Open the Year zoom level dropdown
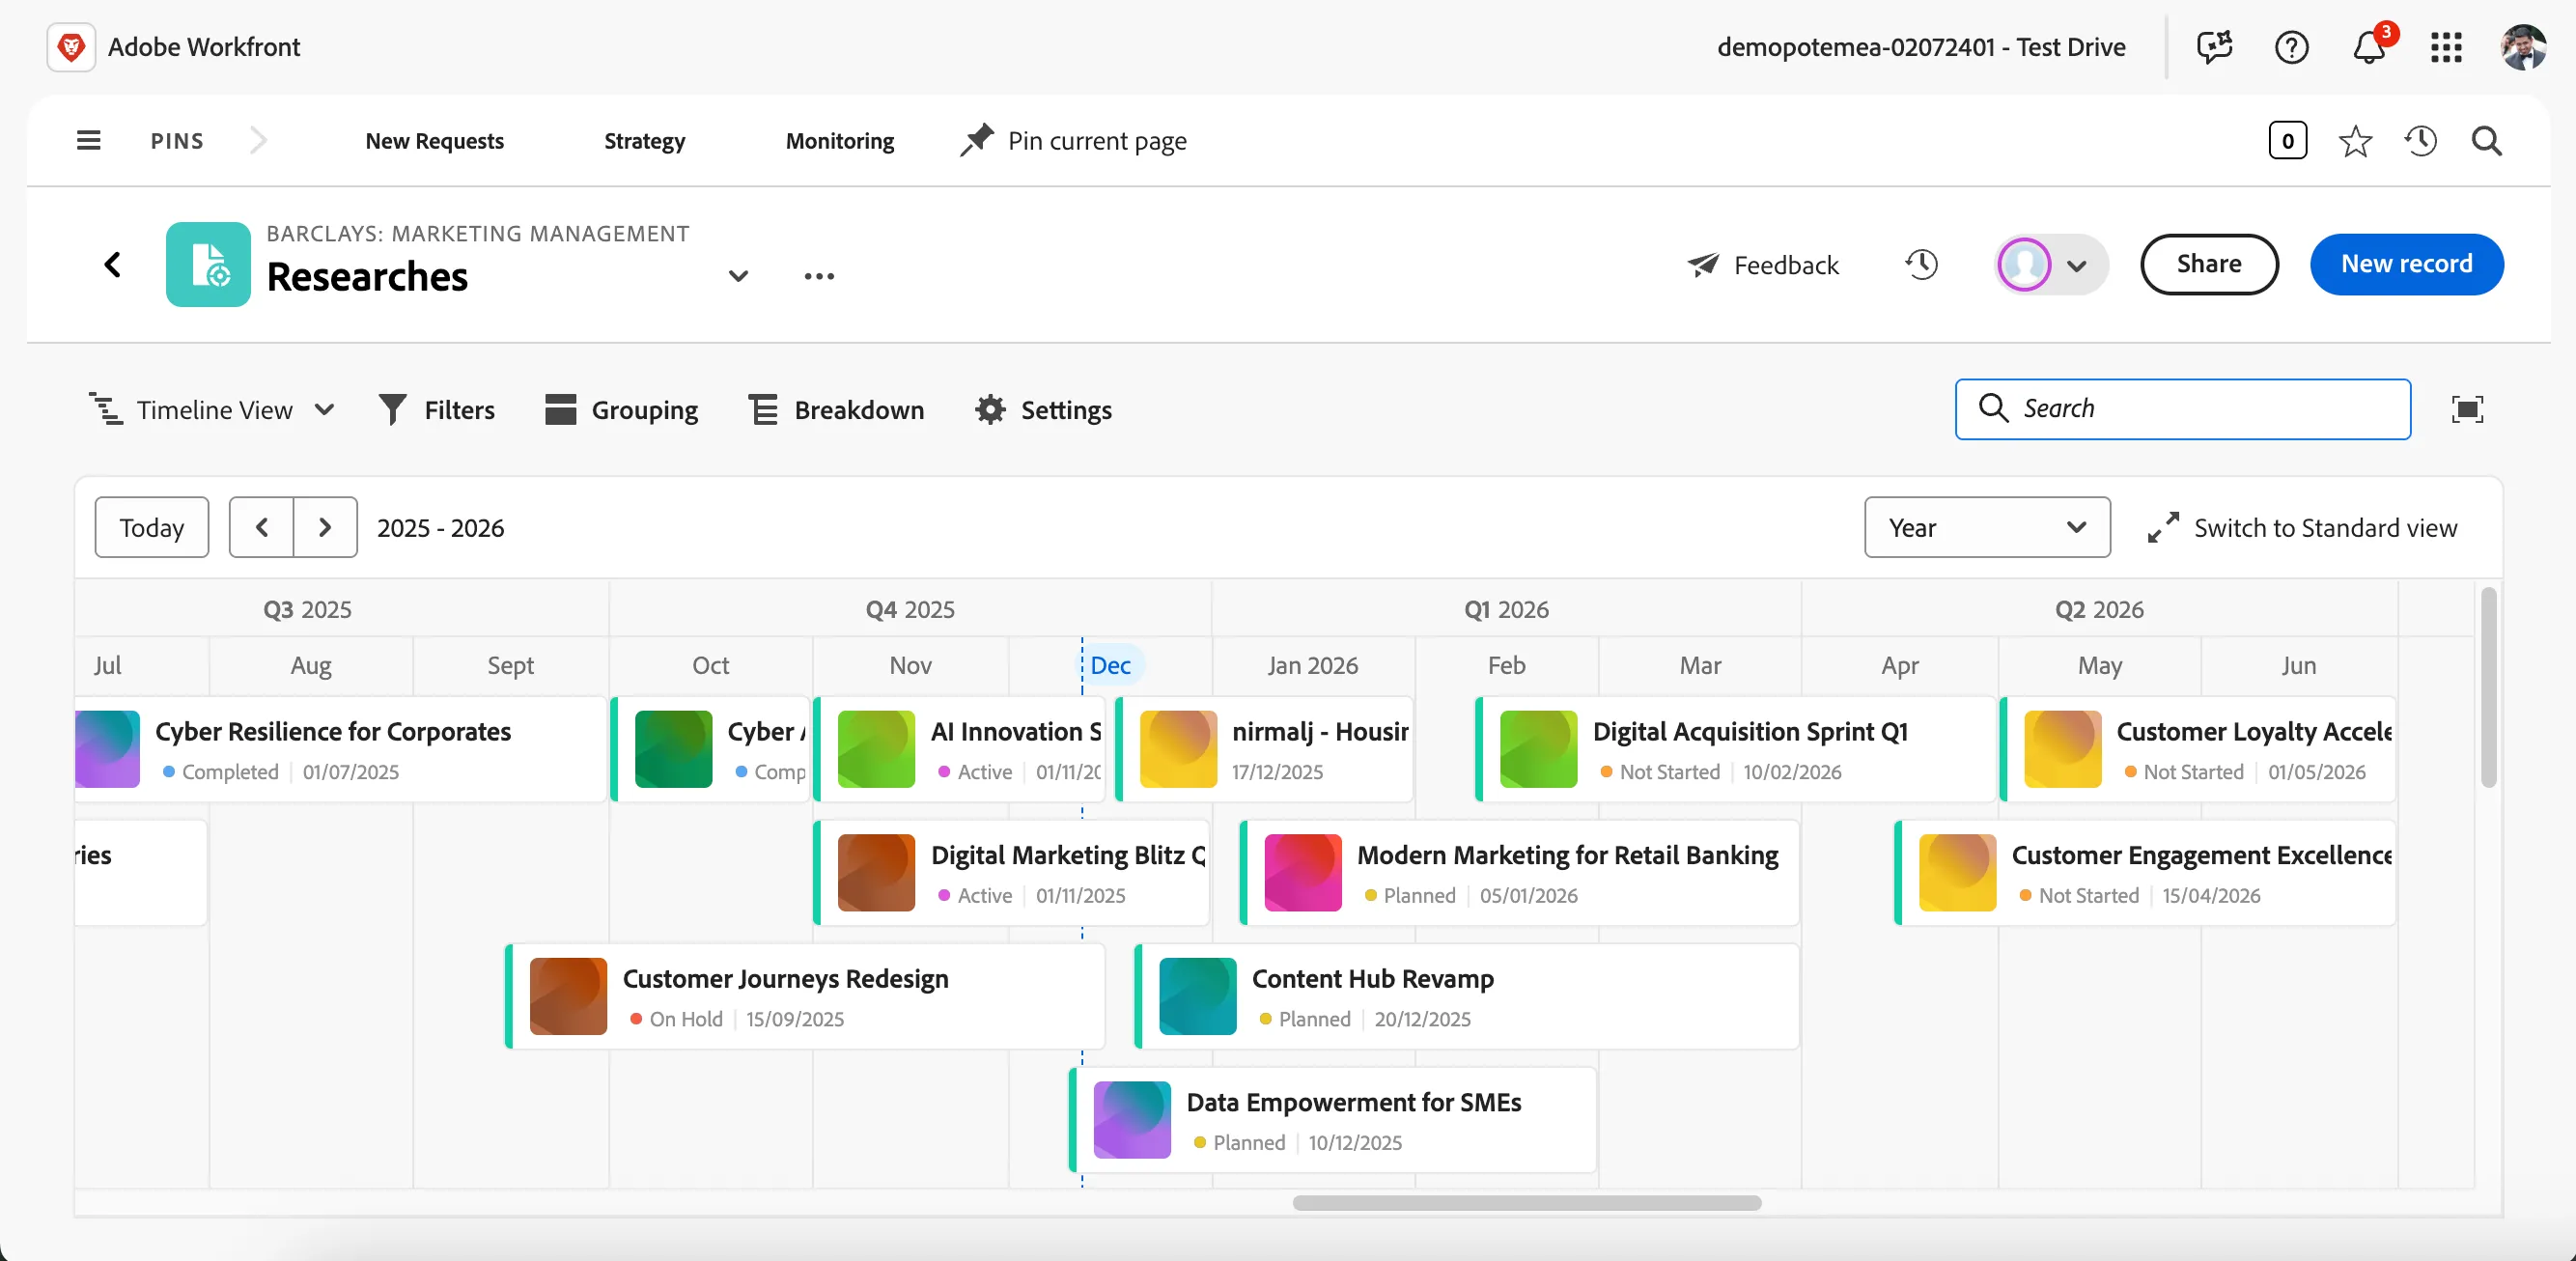Image resolution: width=2576 pixels, height=1261 pixels. (x=1987, y=527)
